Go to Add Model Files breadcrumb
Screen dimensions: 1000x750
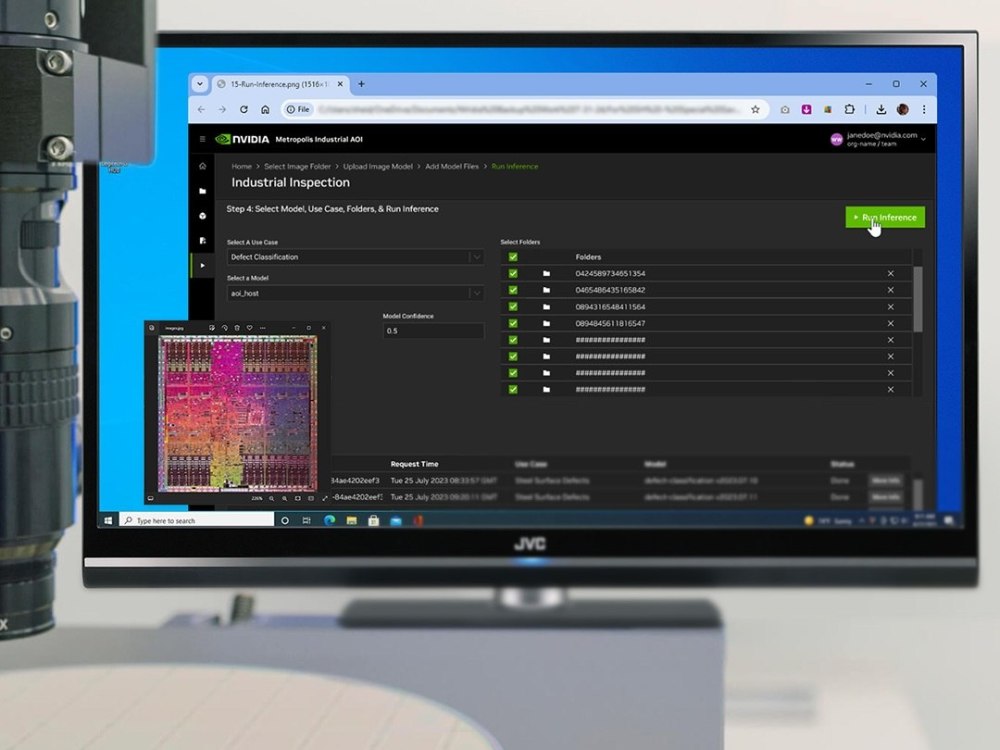point(452,166)
